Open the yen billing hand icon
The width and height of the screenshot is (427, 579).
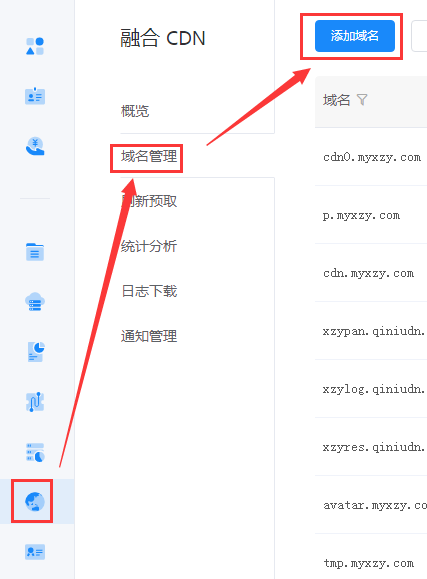click(35, 146)
